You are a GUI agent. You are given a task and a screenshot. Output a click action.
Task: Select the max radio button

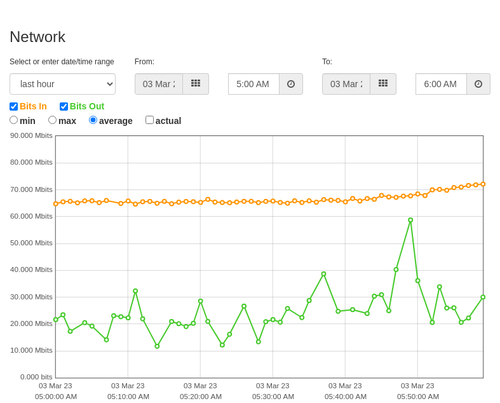click(52, 120)
